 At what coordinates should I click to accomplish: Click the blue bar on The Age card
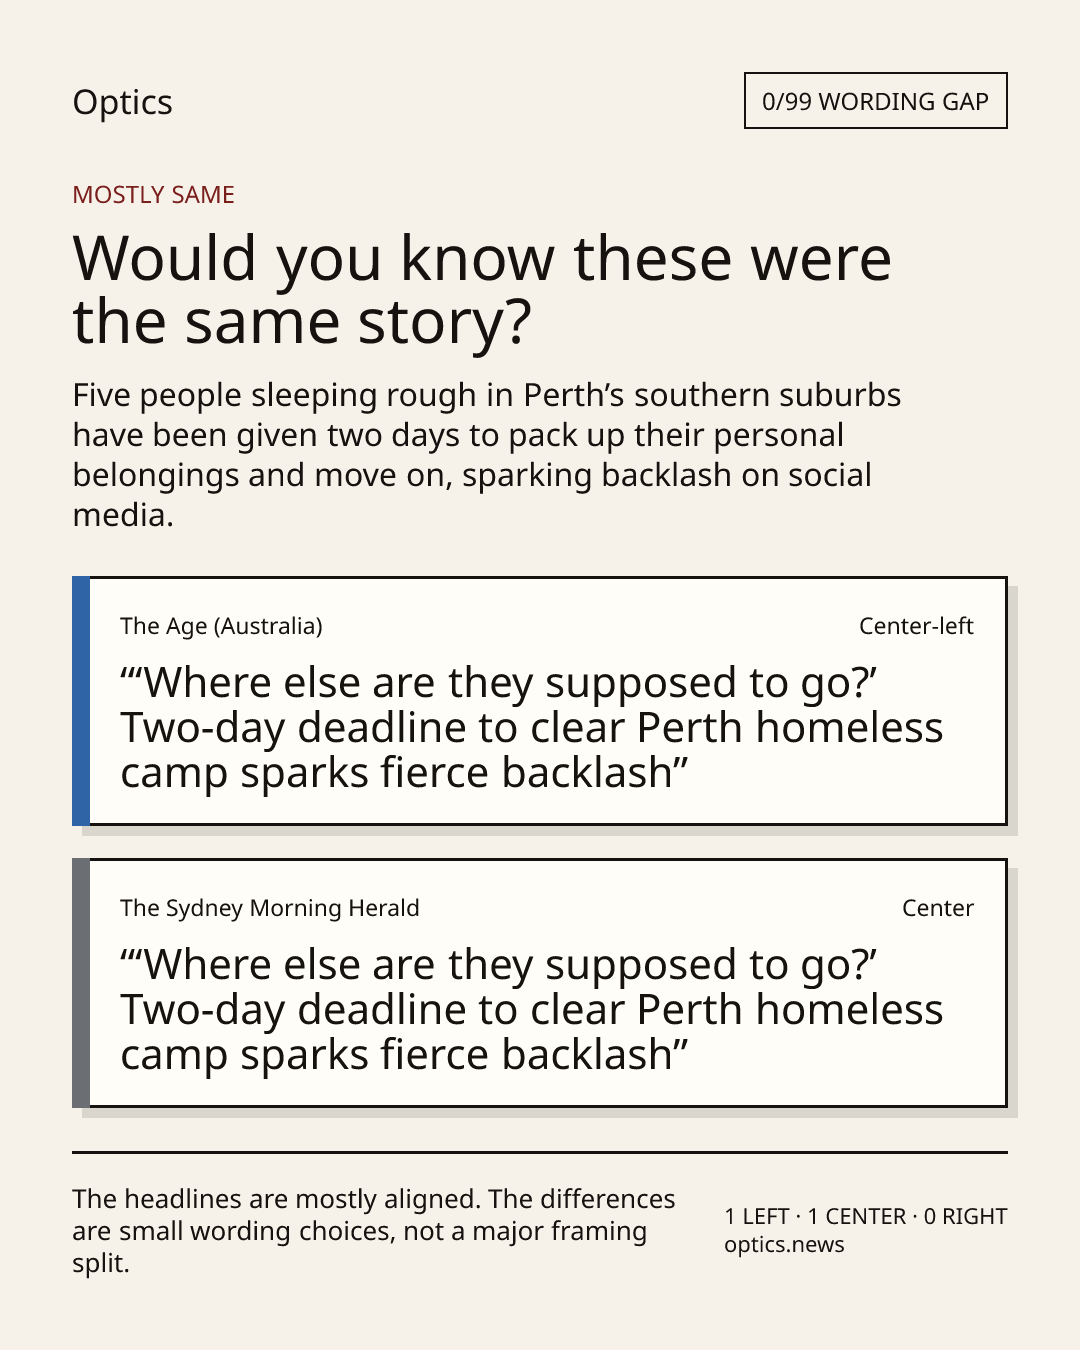(x=81, y=701)
